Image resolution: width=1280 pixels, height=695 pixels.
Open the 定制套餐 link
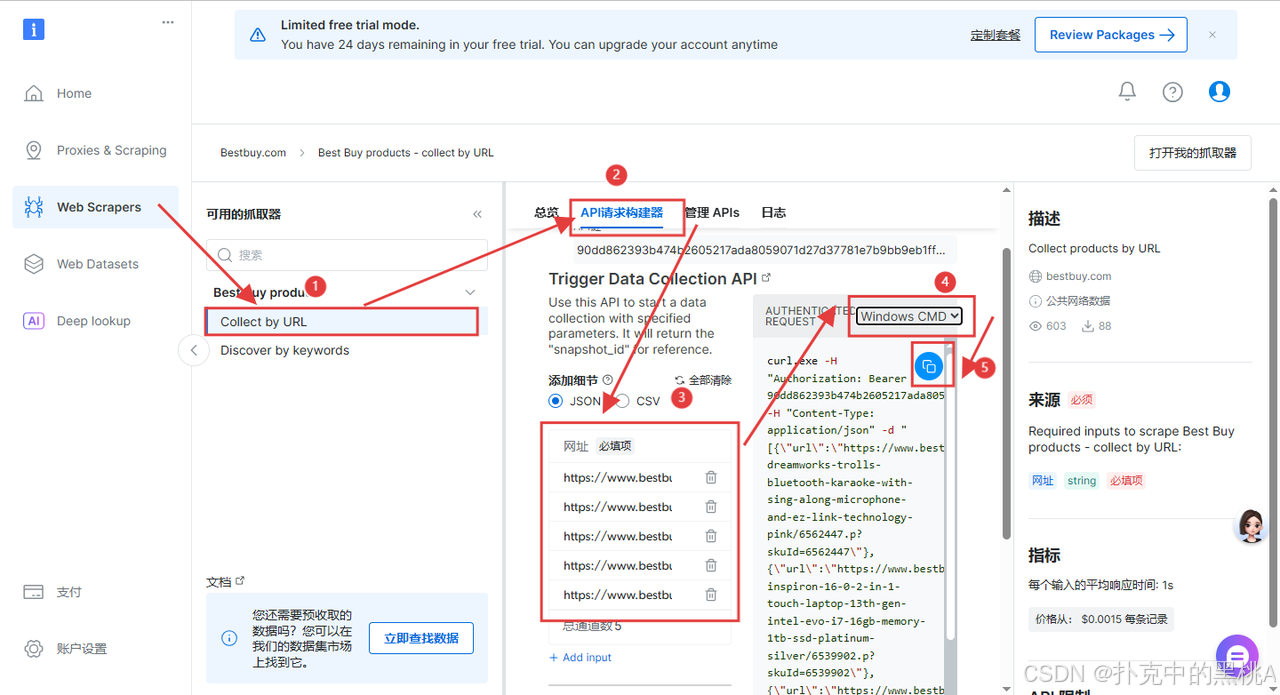995,35
